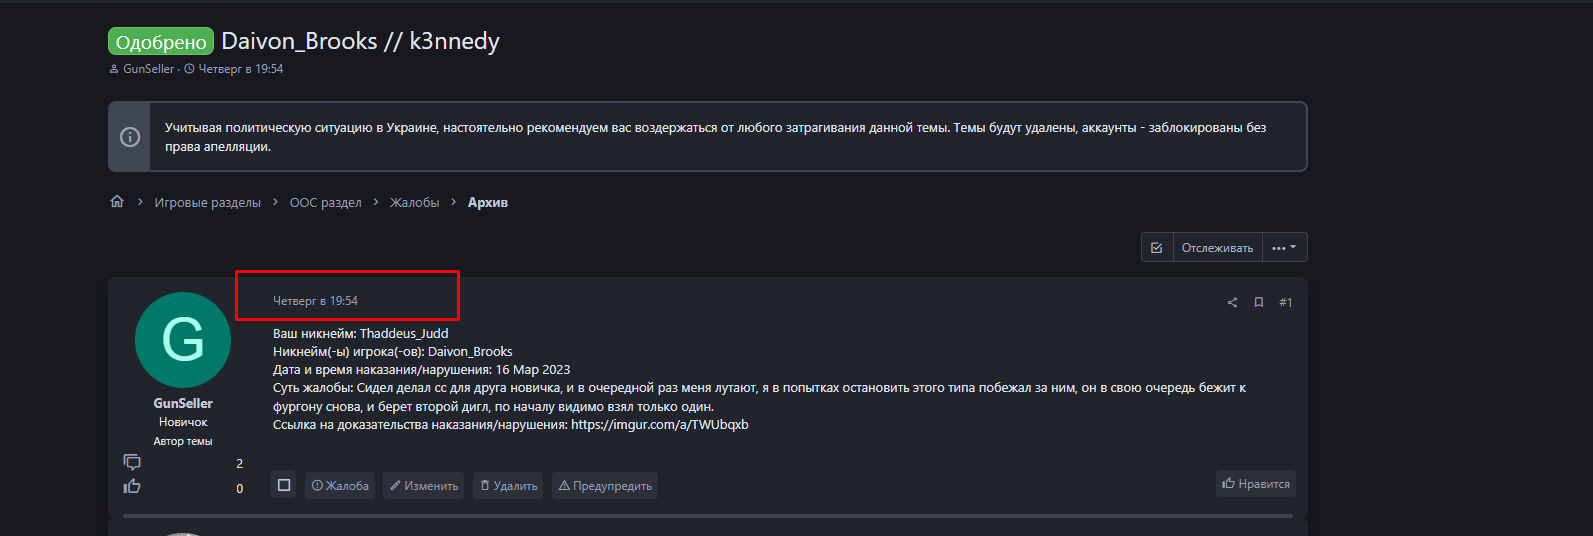This screenshot has height=536, width=1593.
Task: Click the share icon on post #1
Action: (x=1232, y=302)
